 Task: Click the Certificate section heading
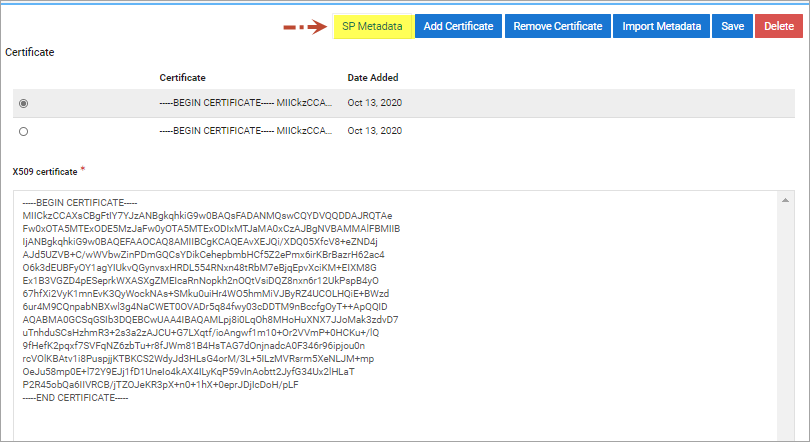coord(29,50)
